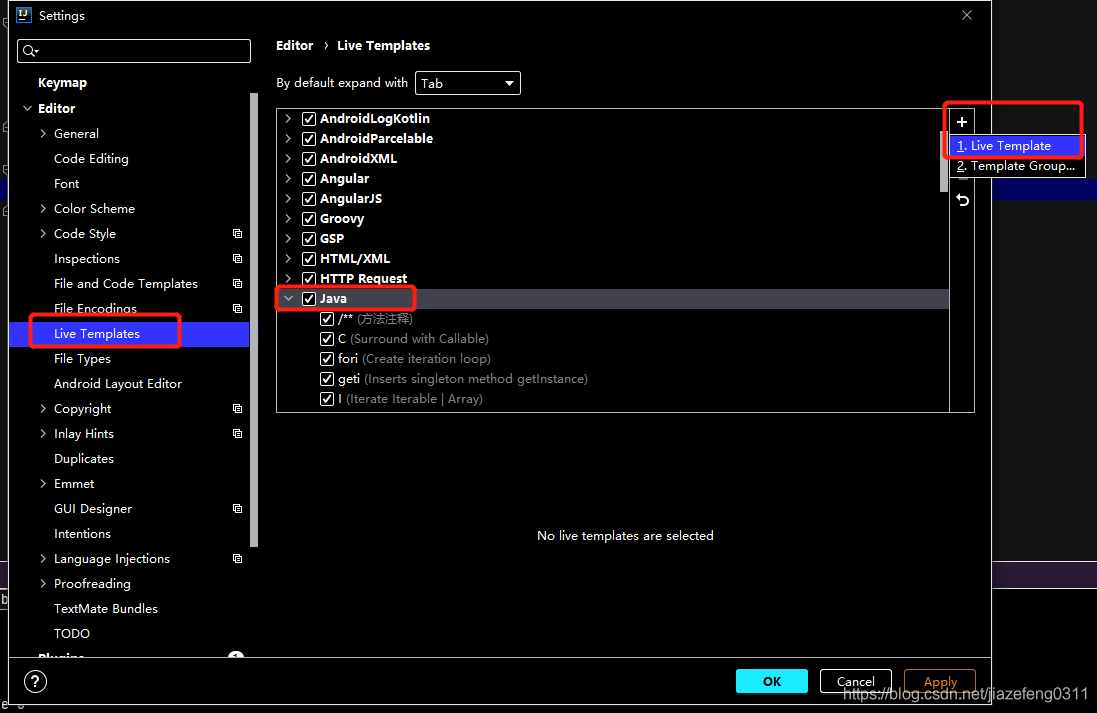This screenshot has height=713, width=1097.
Task: Expand the Angular template group
Action: [x=288, y=178]
